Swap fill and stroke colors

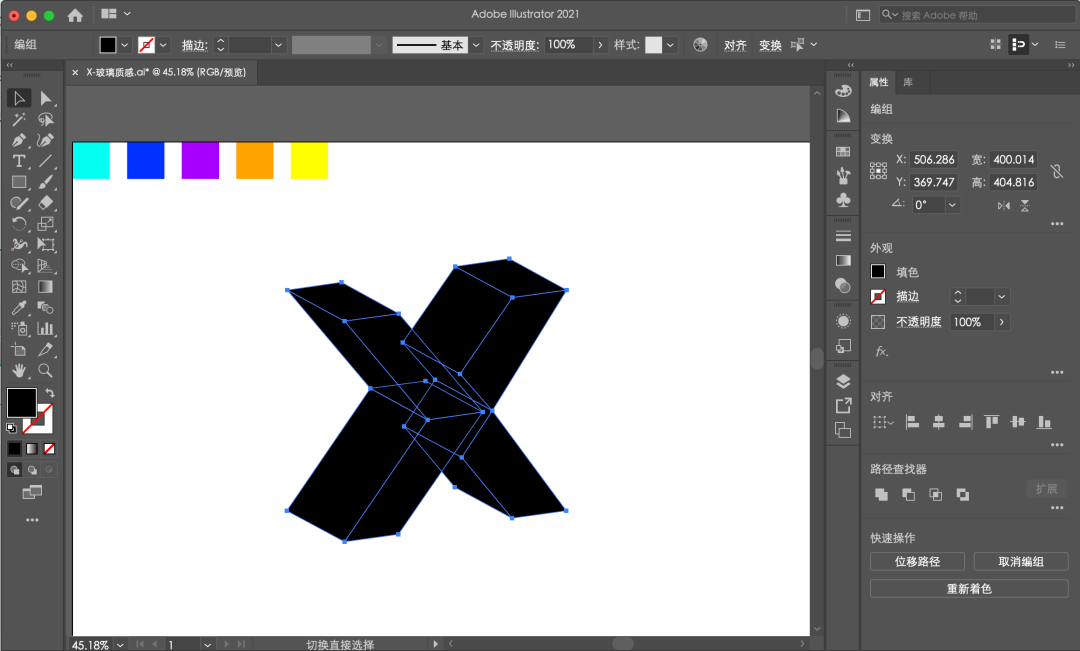point(50,393)
